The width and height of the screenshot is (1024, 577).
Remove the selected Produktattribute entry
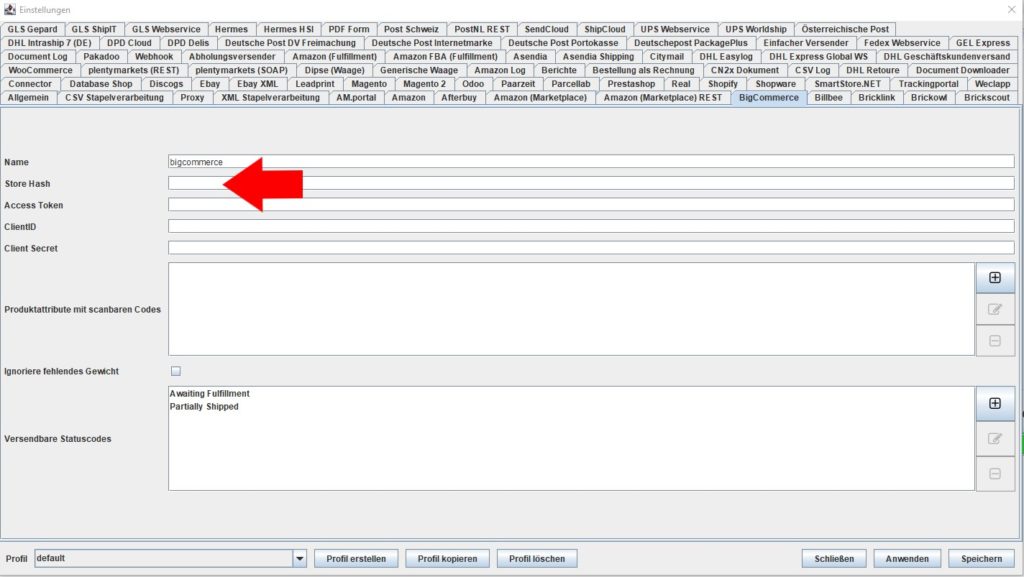tap(995, 341)
